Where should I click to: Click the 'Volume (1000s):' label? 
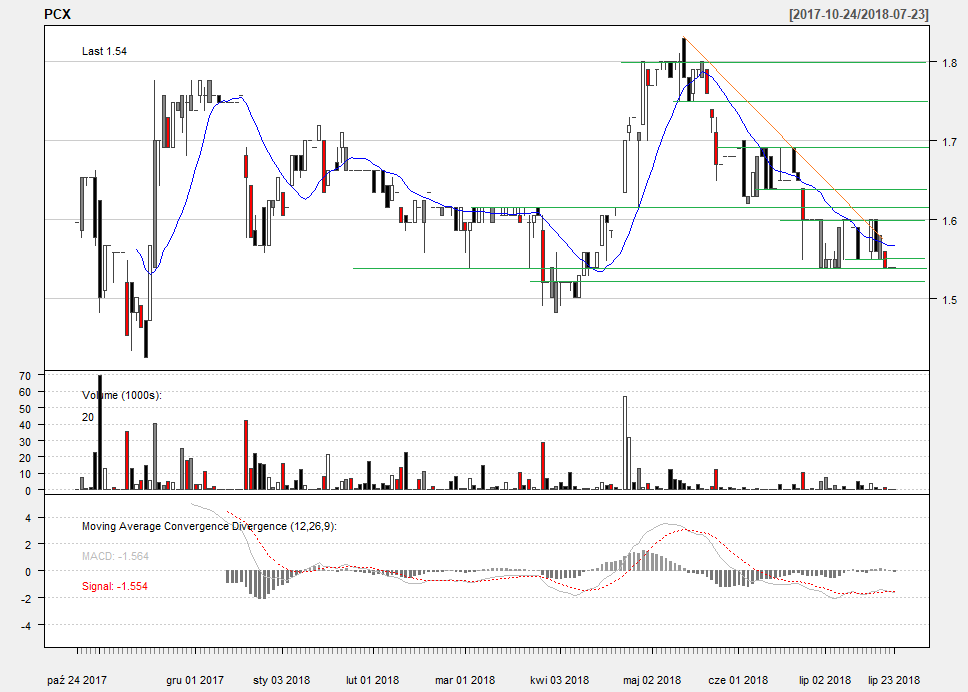122,395
